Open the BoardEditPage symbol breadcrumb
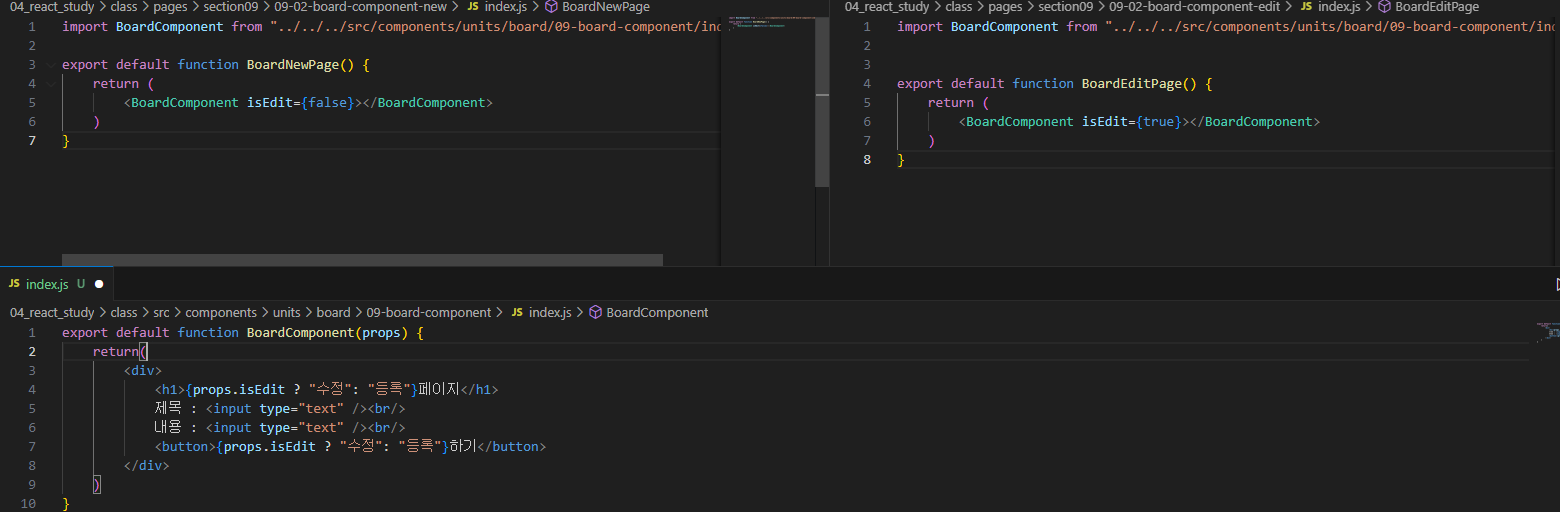1560x512 pixels. (x=1437, y=7)
